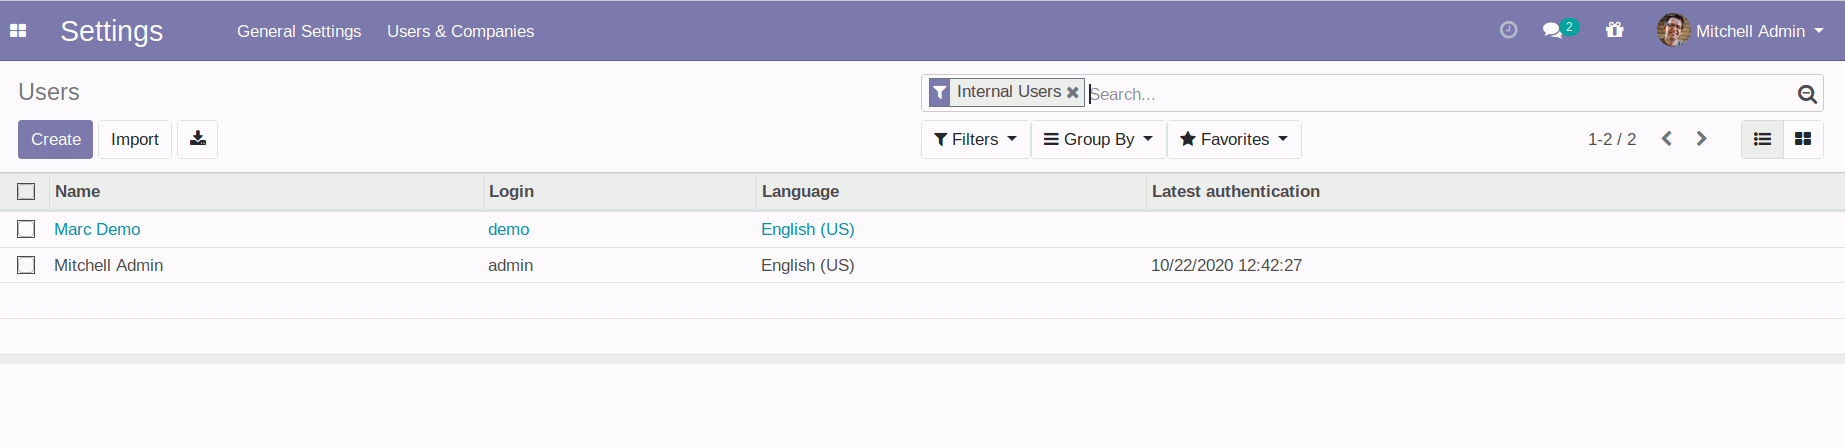Tick the Marc Demo row checkbox

click(x=26, y=229)
